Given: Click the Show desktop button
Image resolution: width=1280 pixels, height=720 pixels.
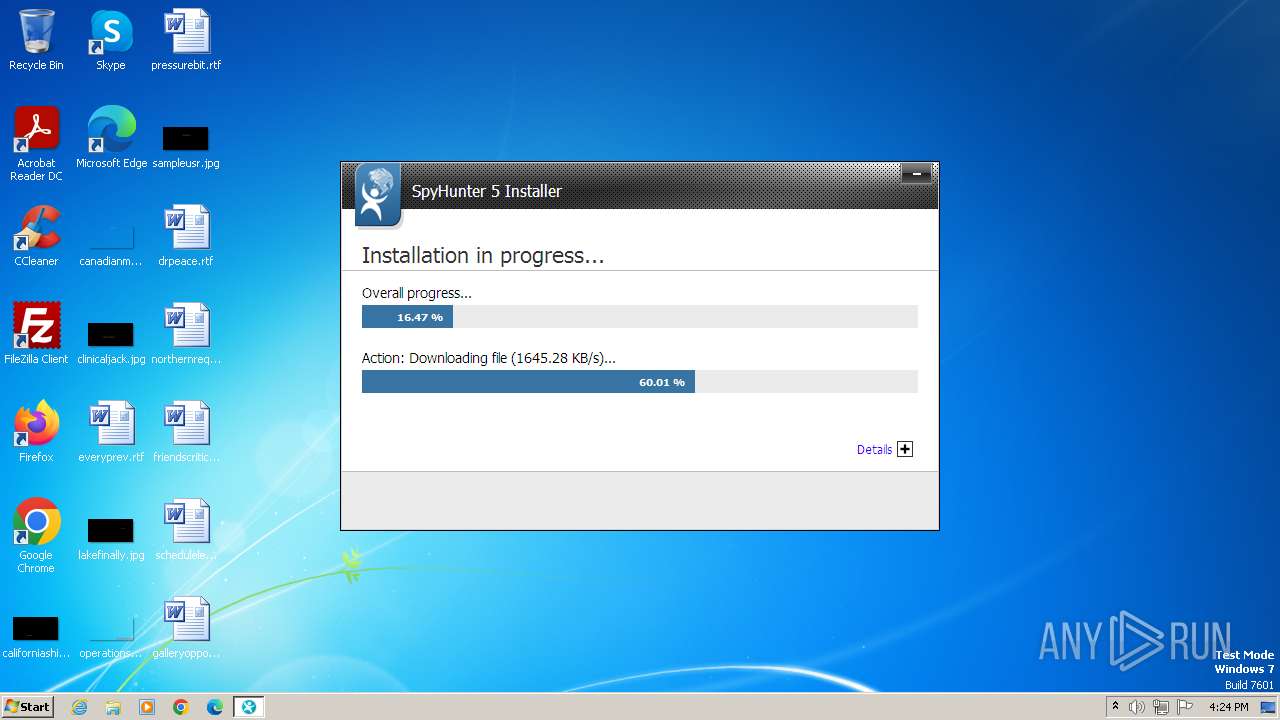Looking at the screenshot, I should tap(1269, 707).
